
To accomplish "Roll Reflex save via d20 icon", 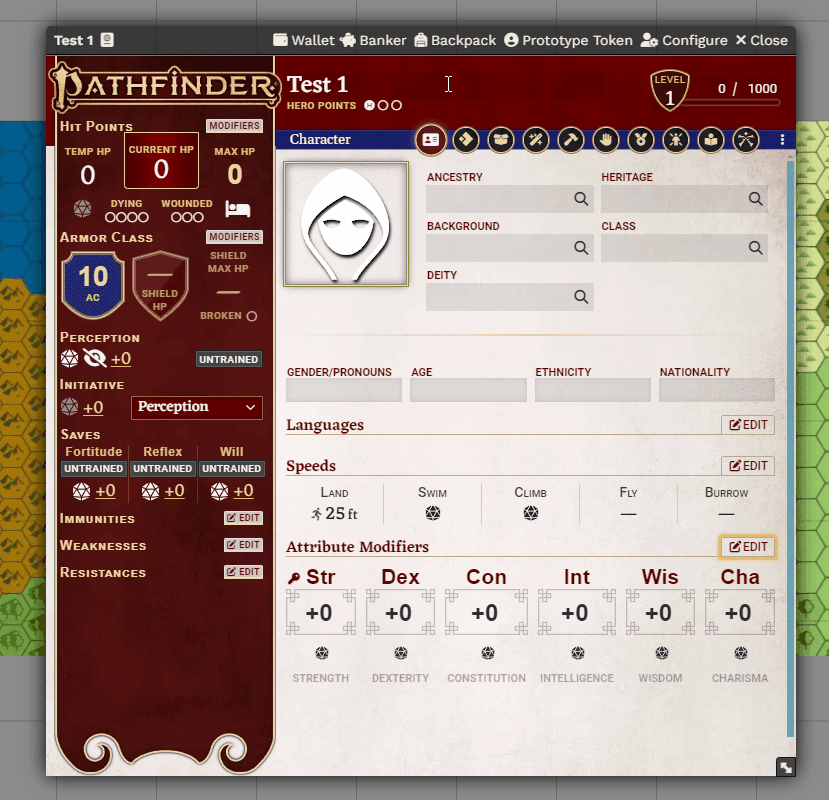I will click(151, 491).
